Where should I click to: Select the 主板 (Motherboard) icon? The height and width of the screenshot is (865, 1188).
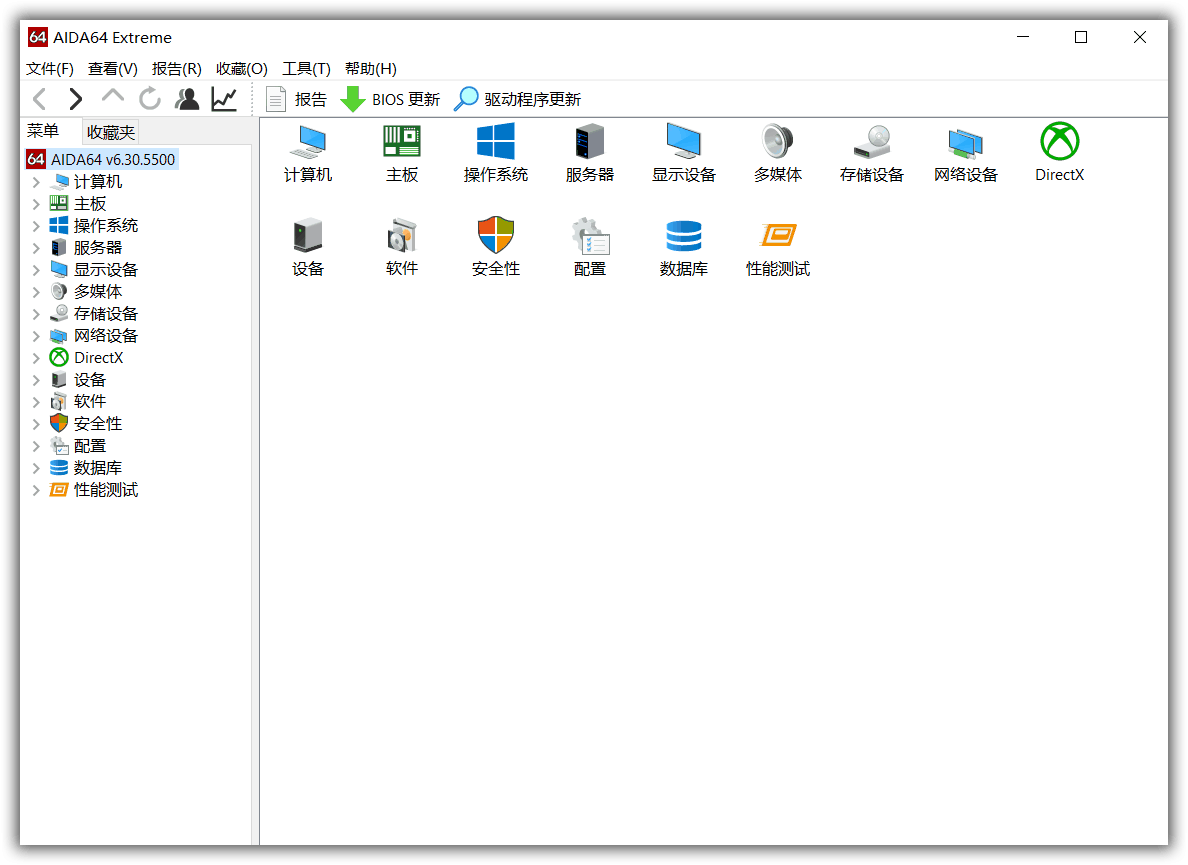401,152
